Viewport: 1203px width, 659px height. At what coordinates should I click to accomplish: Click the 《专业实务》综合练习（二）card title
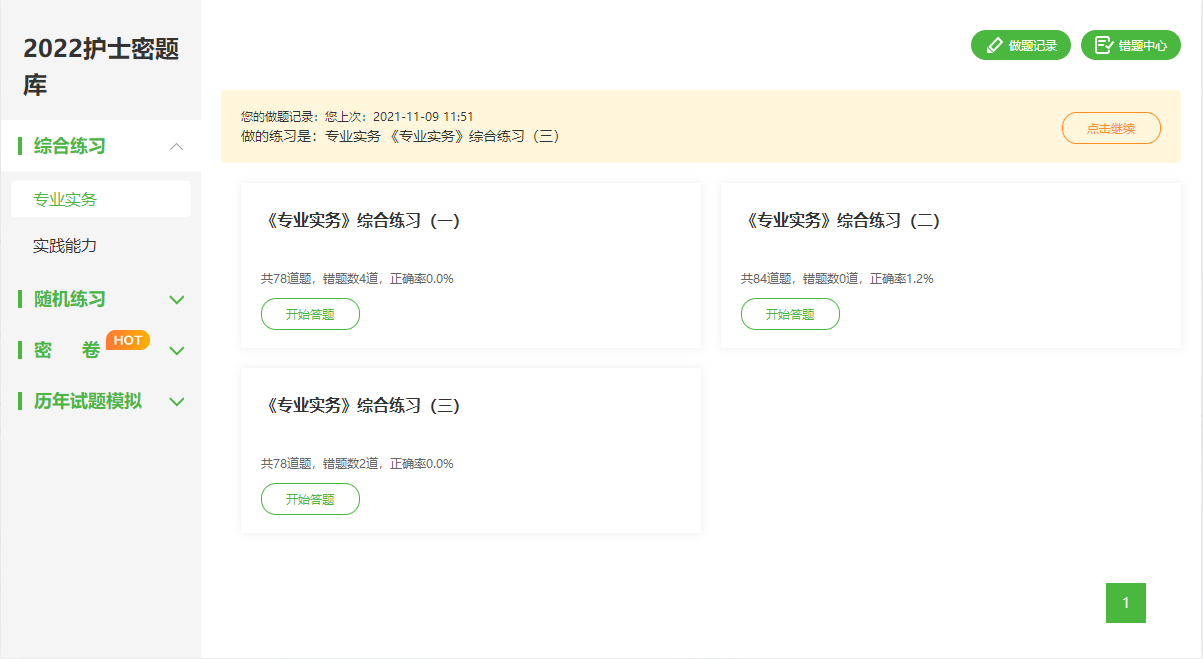844,221
